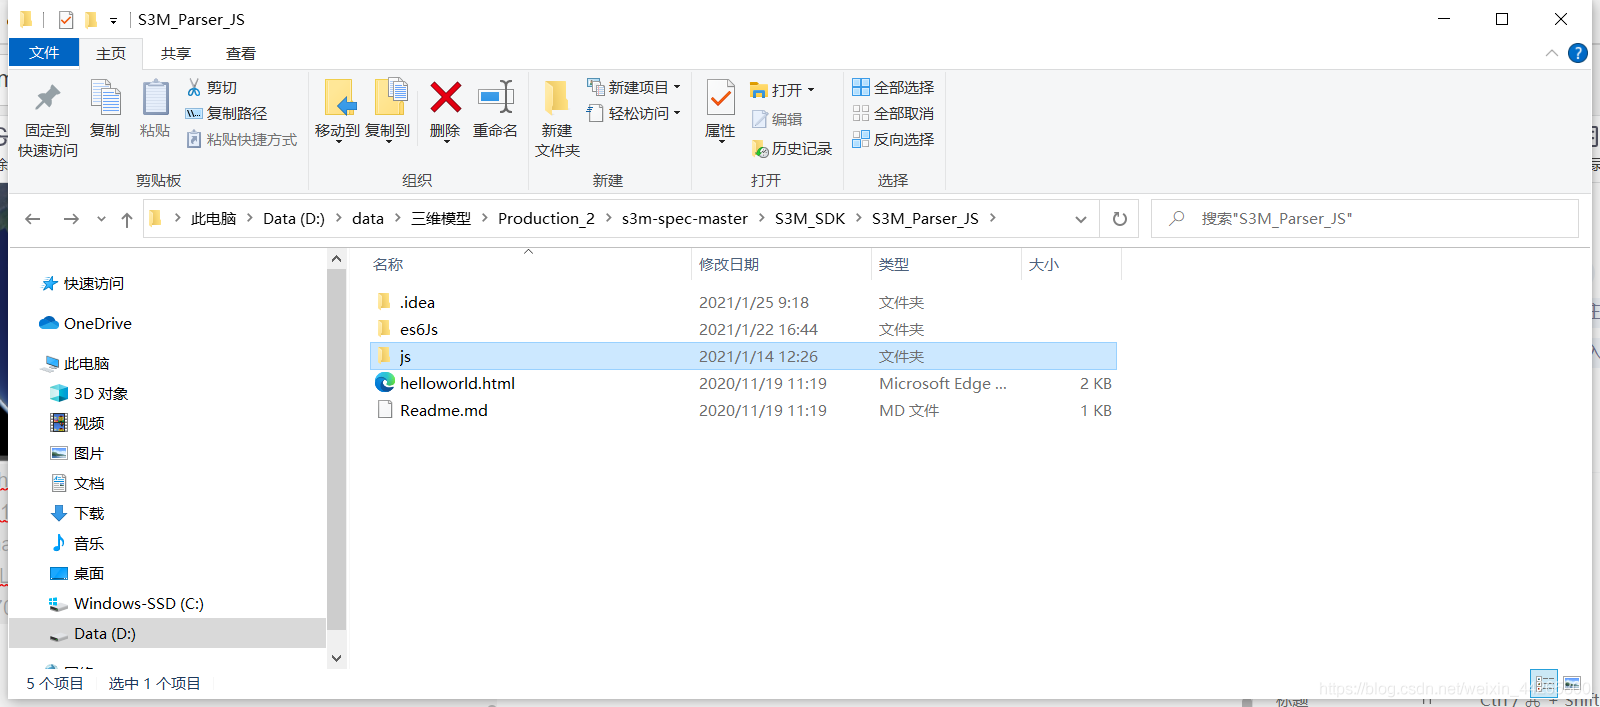Switch to Share (共享) ribbon tab
1600x707 pixels.
coord(176,54)
